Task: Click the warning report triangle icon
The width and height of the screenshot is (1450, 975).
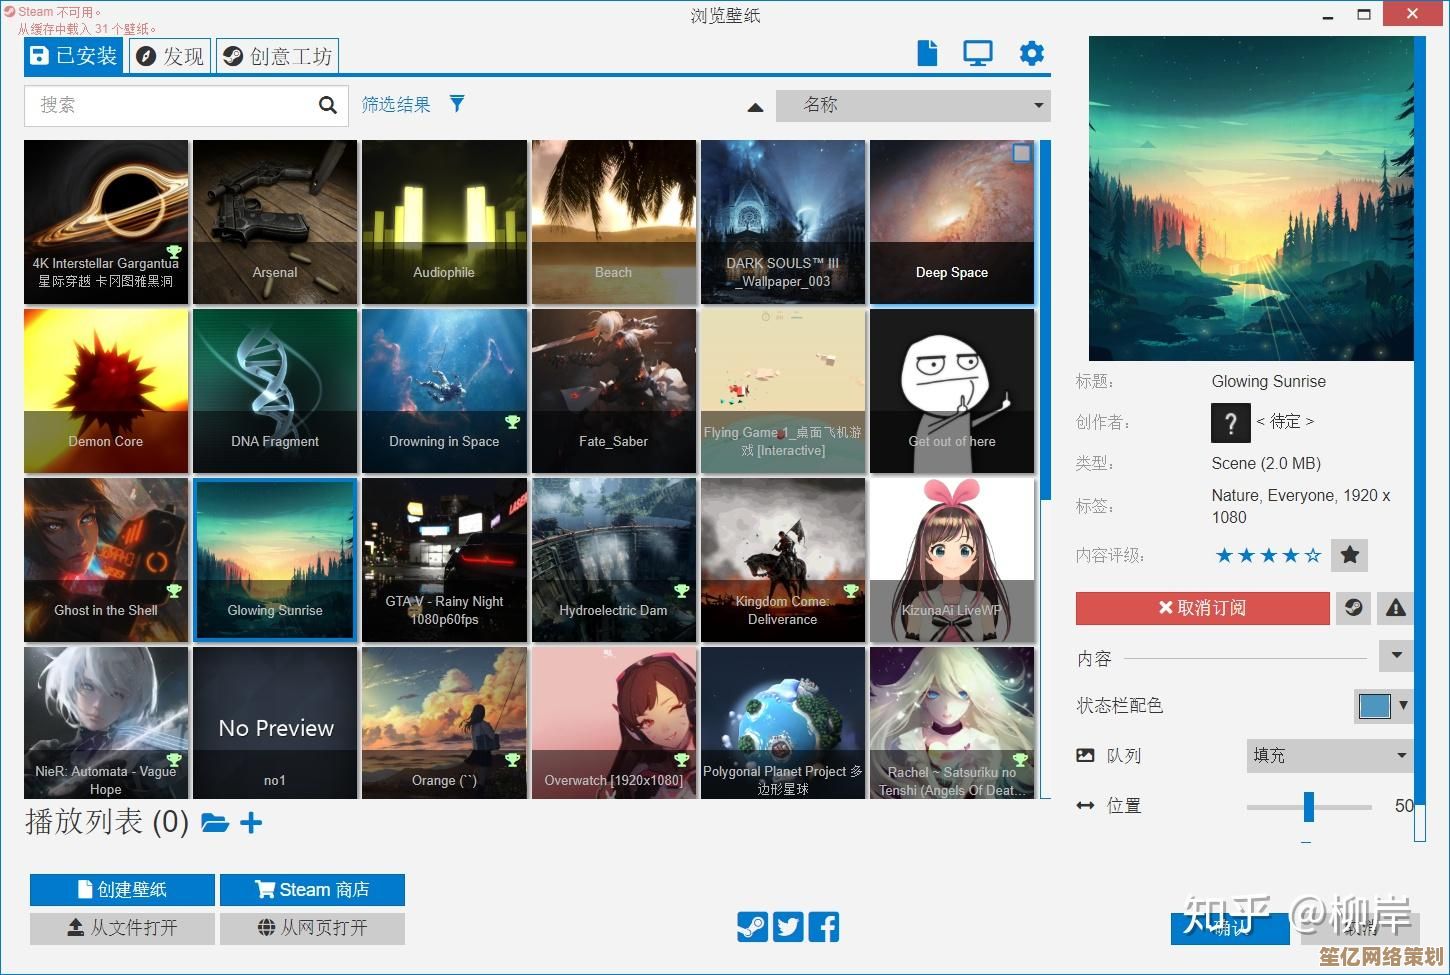Action: [x=1396, y=608]
